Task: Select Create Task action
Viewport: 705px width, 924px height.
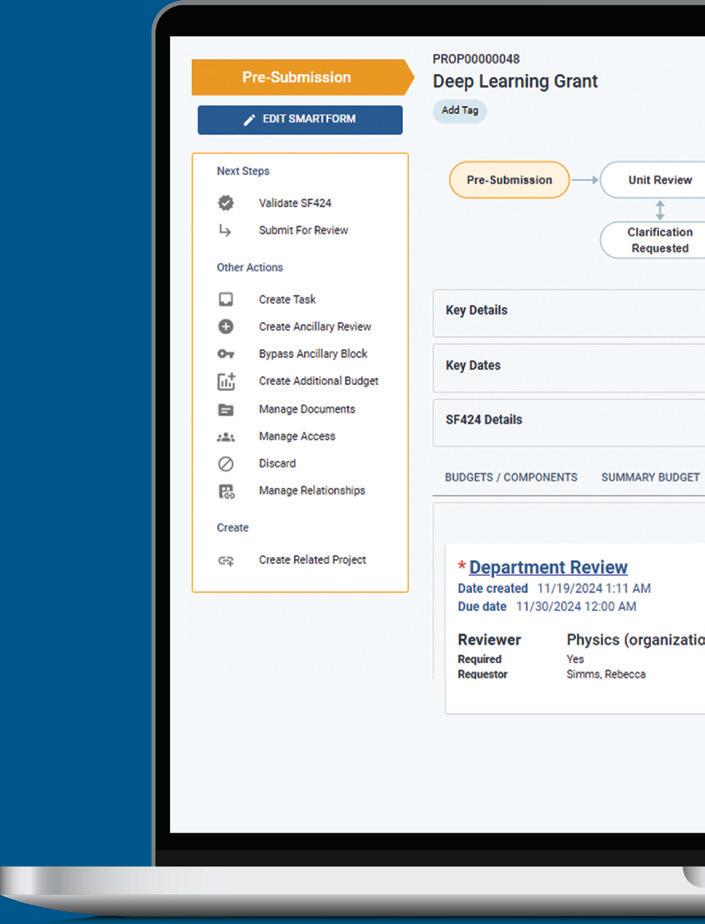Action: click(x=287, y=299)
